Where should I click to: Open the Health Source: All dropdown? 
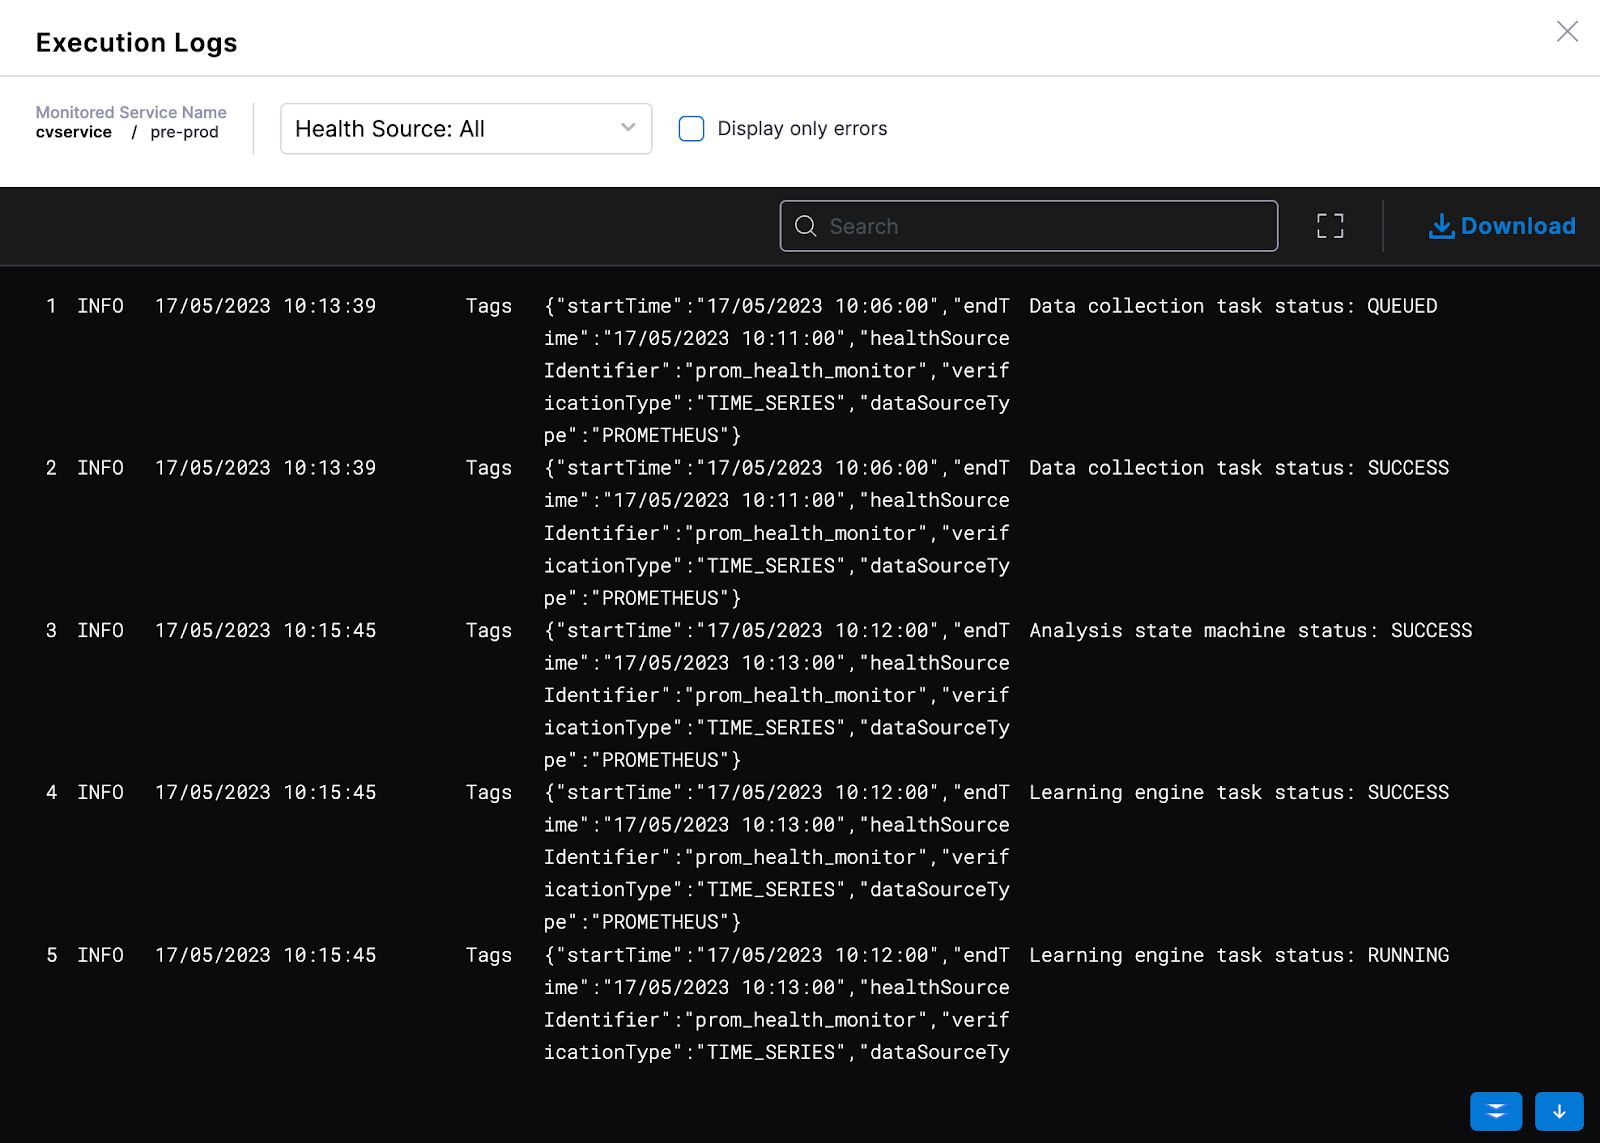coord(466,128)
